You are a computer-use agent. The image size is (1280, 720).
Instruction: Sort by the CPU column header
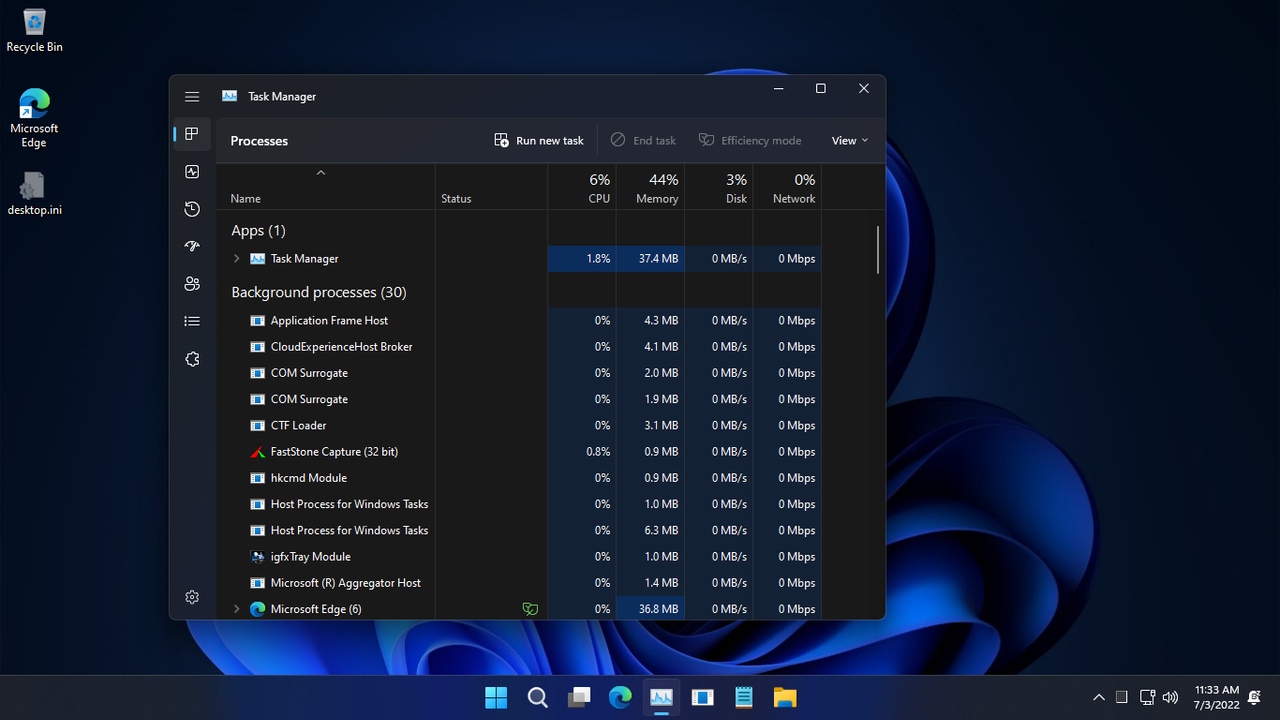(x=582, y=187)
